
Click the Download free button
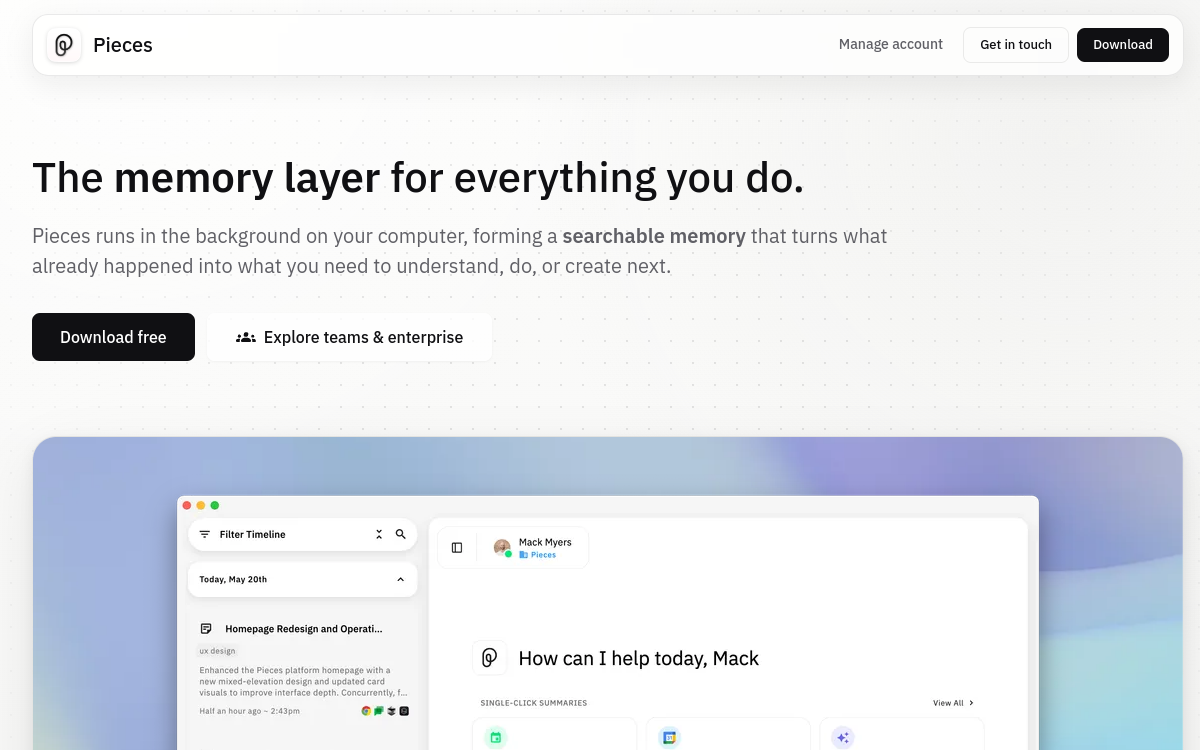(x=113, y=337)
